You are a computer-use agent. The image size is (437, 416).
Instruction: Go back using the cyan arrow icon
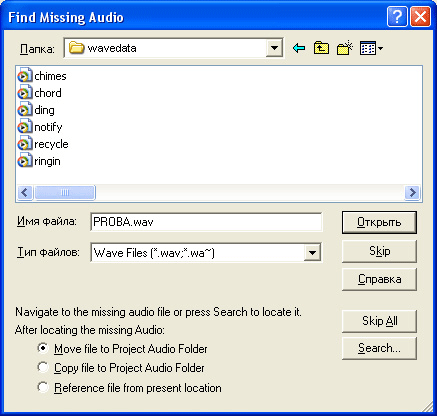tap(299, 48)
